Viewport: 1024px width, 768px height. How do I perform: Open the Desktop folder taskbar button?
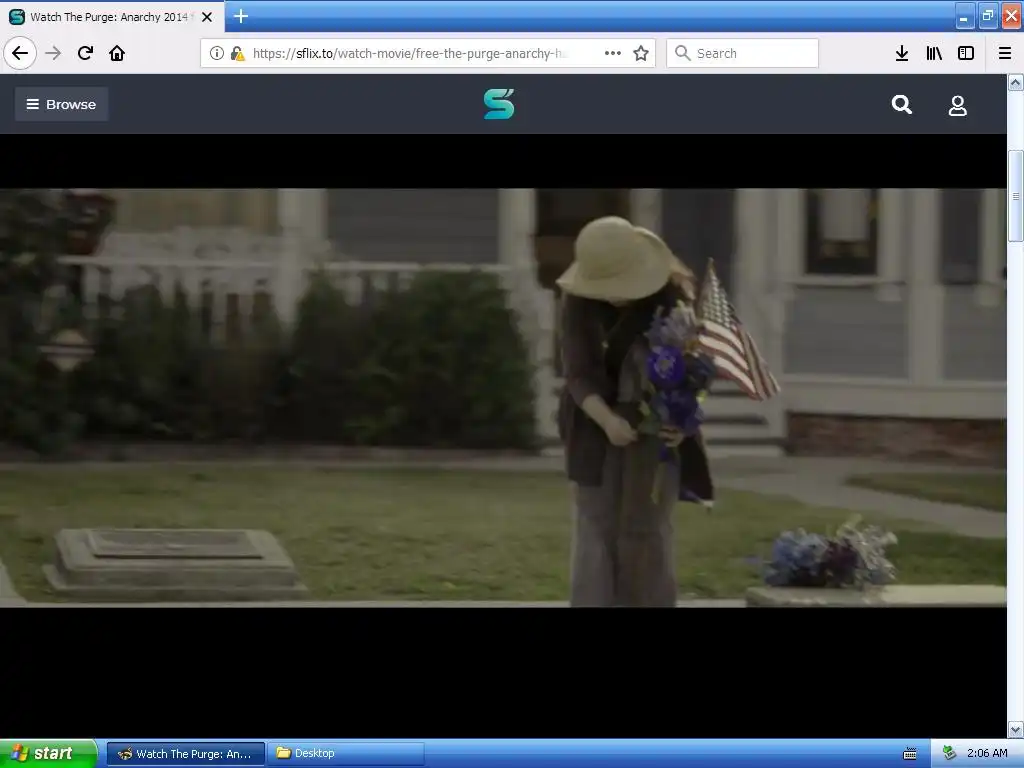346,754
